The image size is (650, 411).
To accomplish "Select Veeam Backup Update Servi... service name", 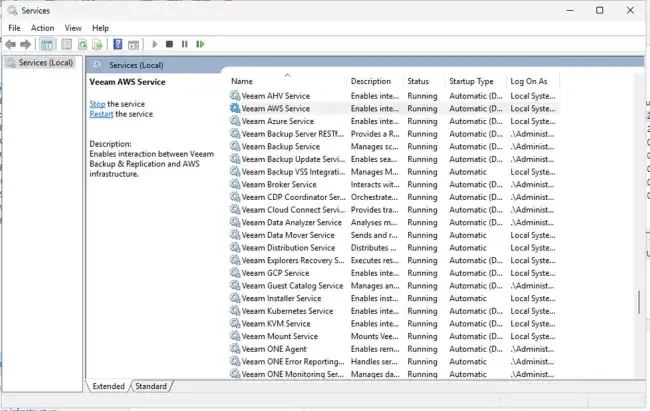I will click(x=293, y=159).
